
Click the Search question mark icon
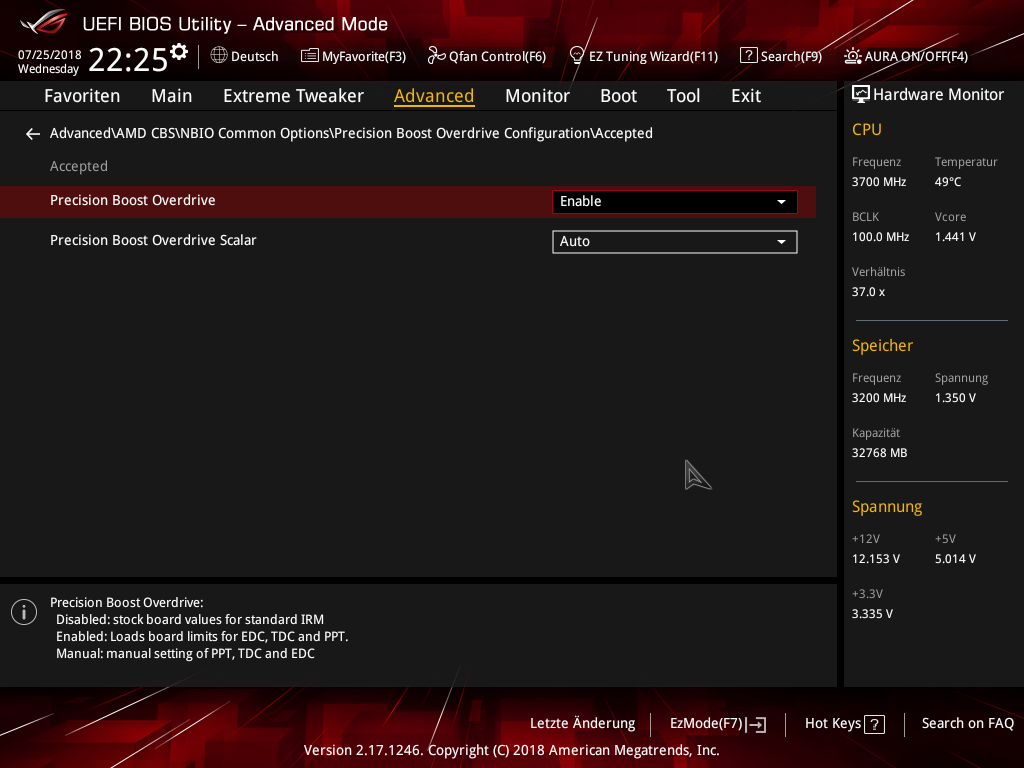click(748, 56)
